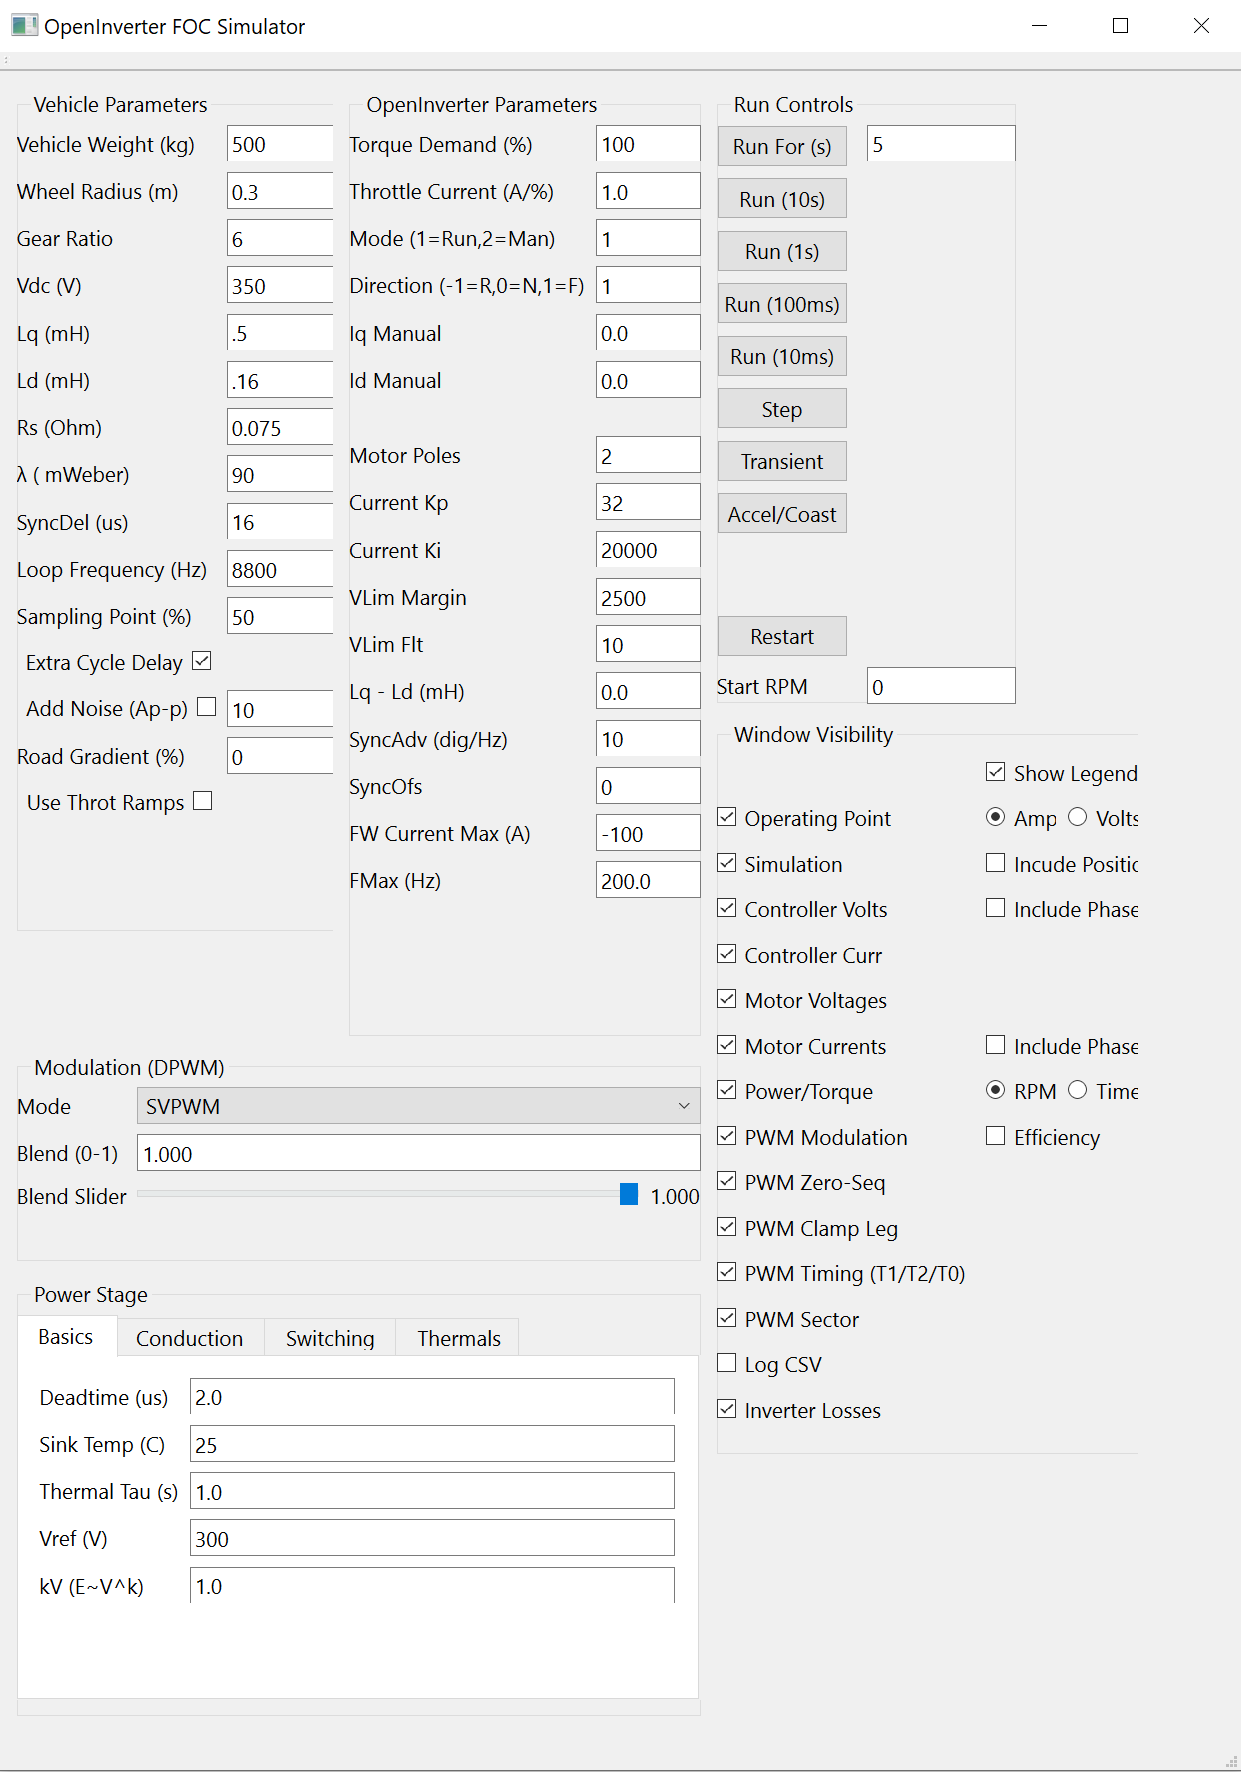Toggle the Efficiency checkbox

tap(995, 1136)
